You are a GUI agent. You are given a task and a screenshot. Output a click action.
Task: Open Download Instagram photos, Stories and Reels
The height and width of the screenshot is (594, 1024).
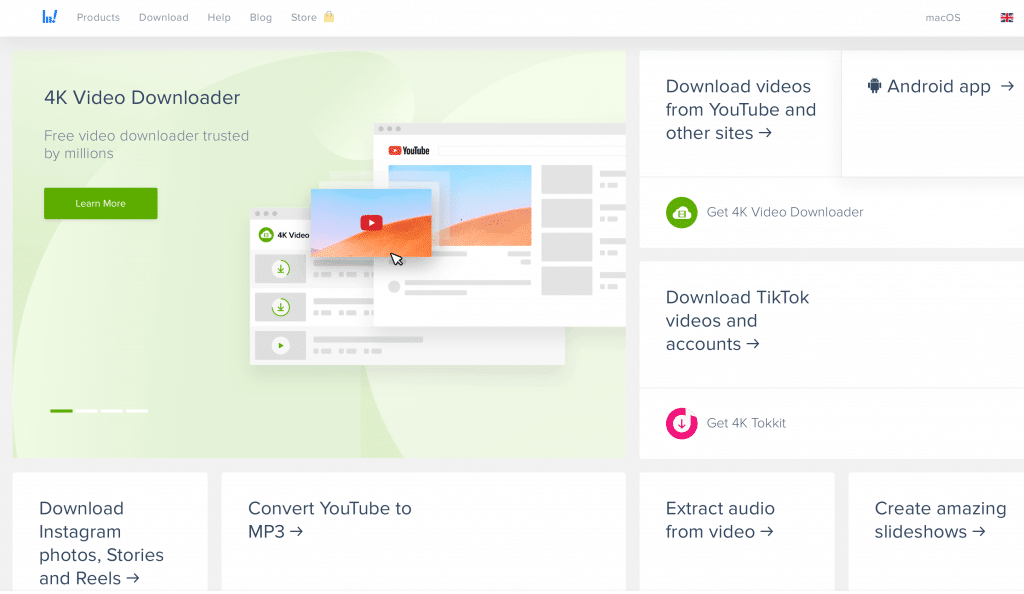coord(101,543)
